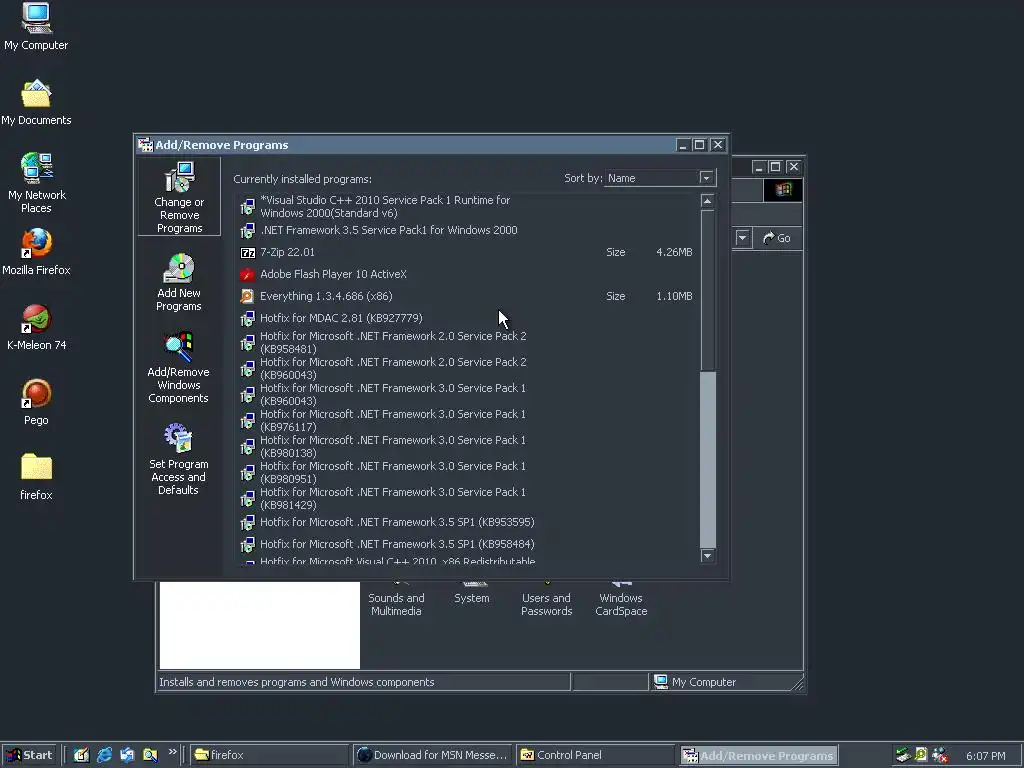
Task: Select .NET 3.5 SP1 hotfix KB958484 entry
Action: tap(467, 544)
